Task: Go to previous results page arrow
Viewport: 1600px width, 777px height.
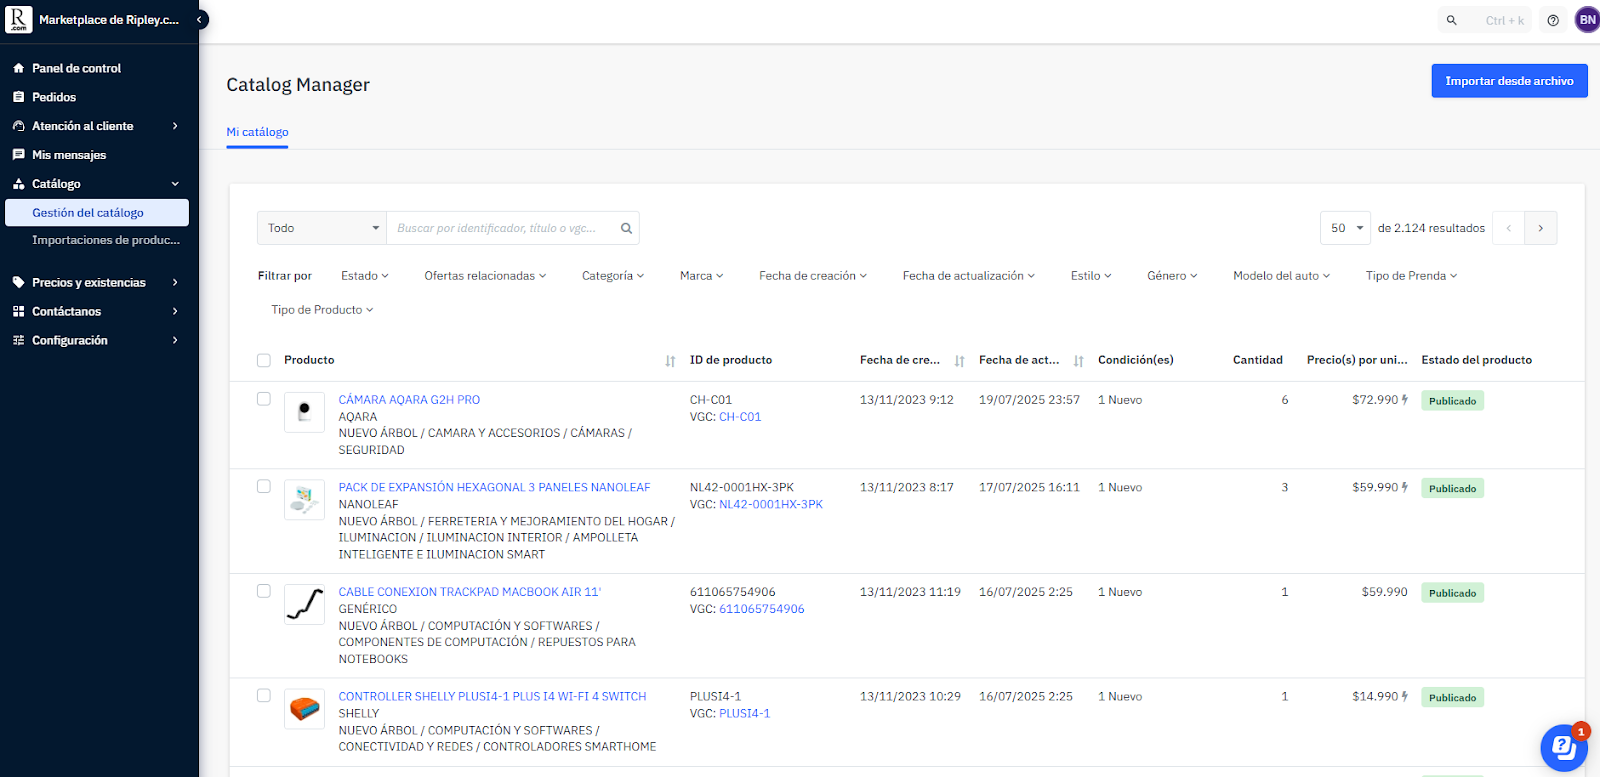Action: (1508, 228)
